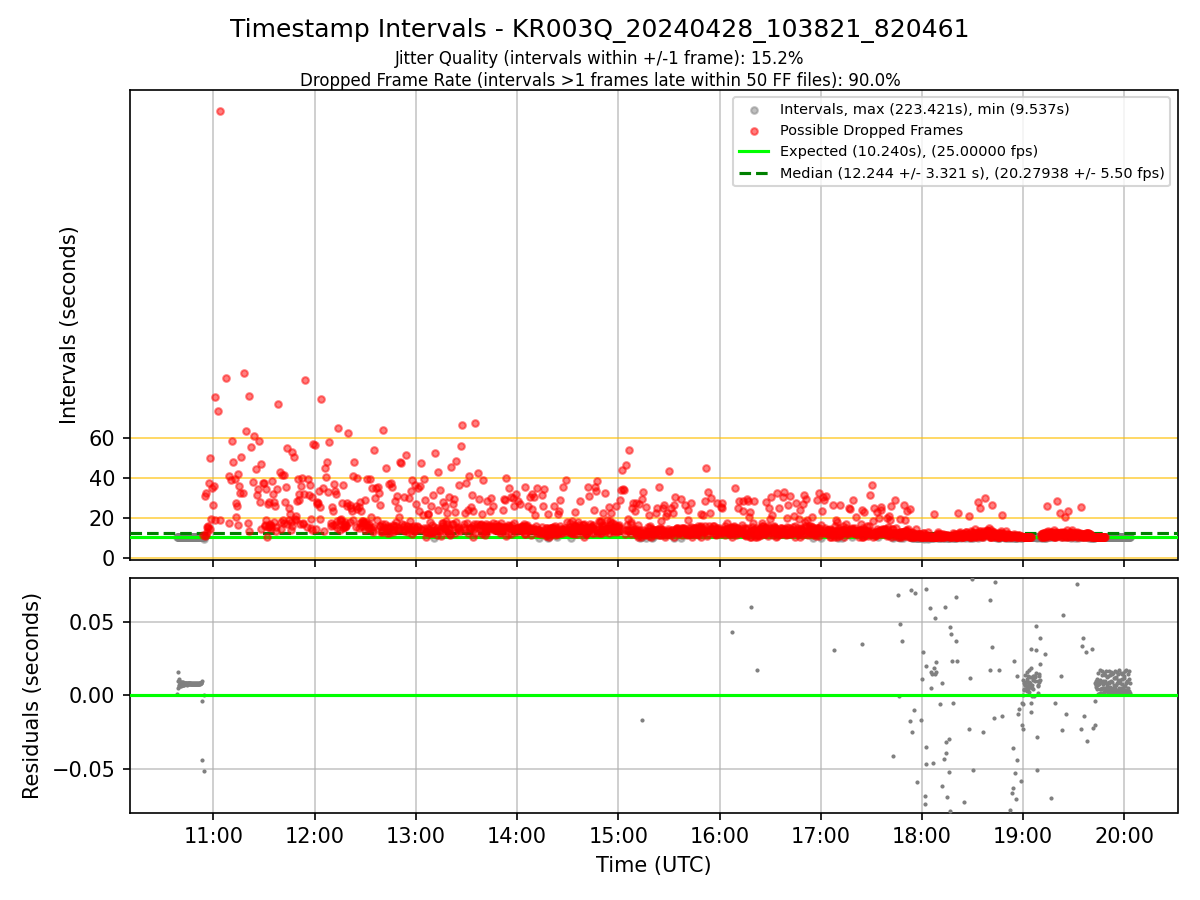
Task: Click the 19:00 x-axis tick label
Action: point(1022,834)
